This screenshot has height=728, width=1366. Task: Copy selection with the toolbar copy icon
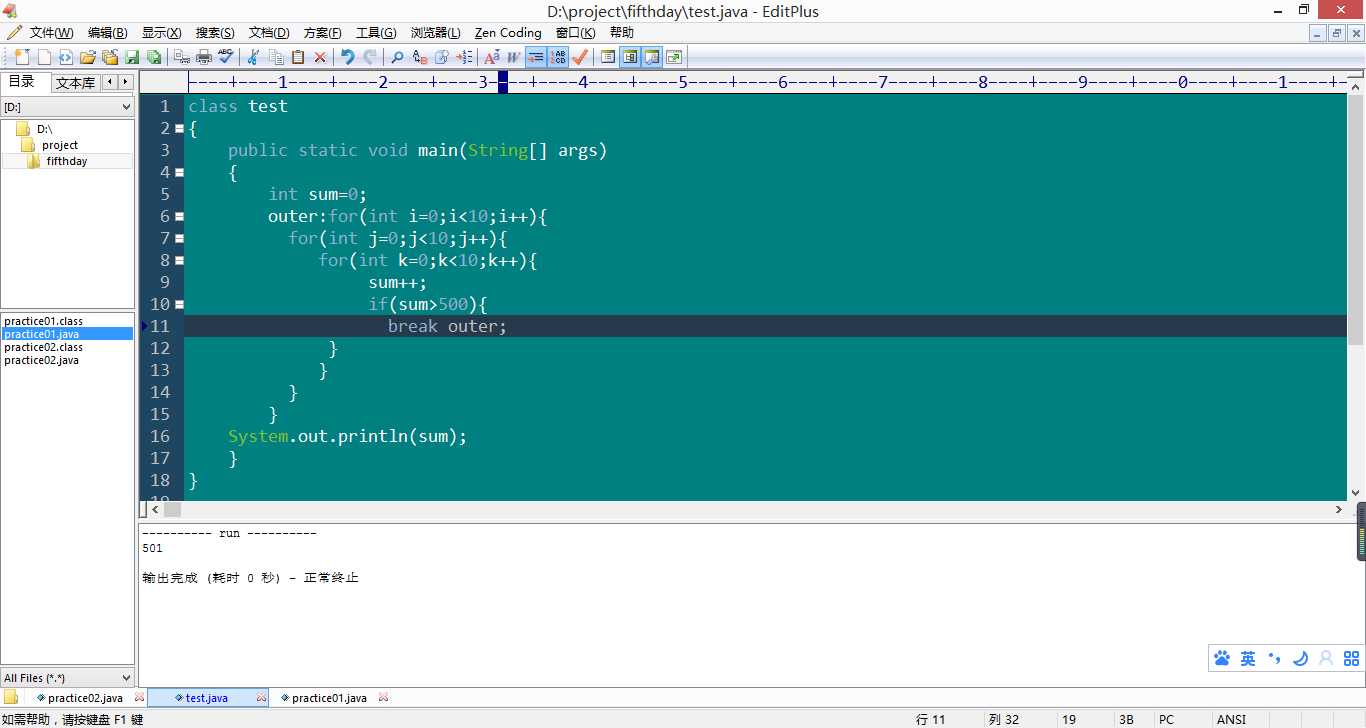click(x=277, y=57)
